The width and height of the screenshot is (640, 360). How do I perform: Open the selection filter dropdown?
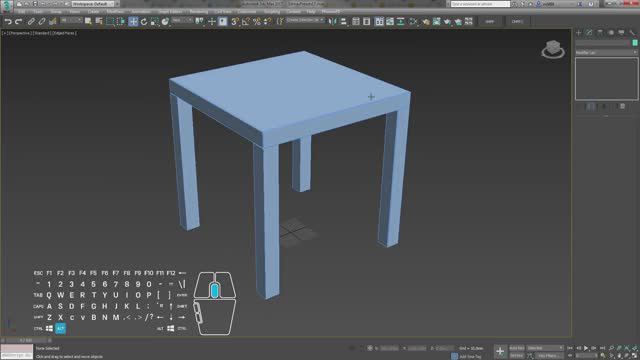[71, 20]
